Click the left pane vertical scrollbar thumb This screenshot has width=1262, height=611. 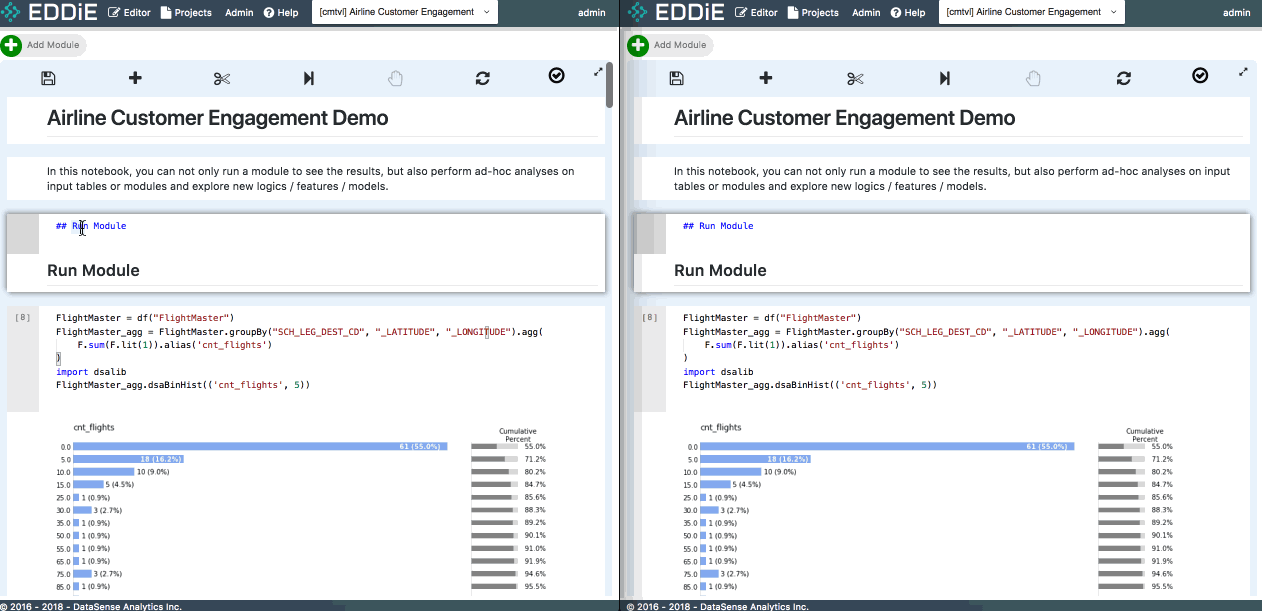click(x=609, y=85)
